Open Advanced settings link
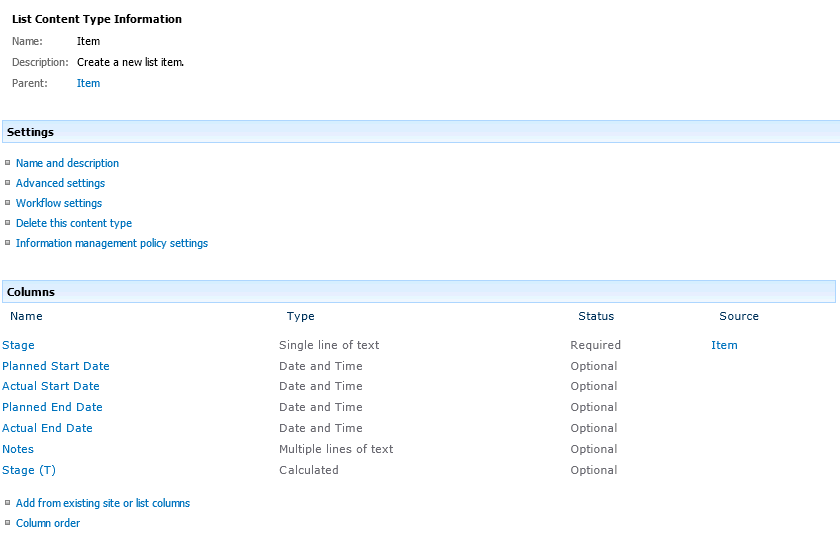The image size is (840, 539). coord(61,183)
